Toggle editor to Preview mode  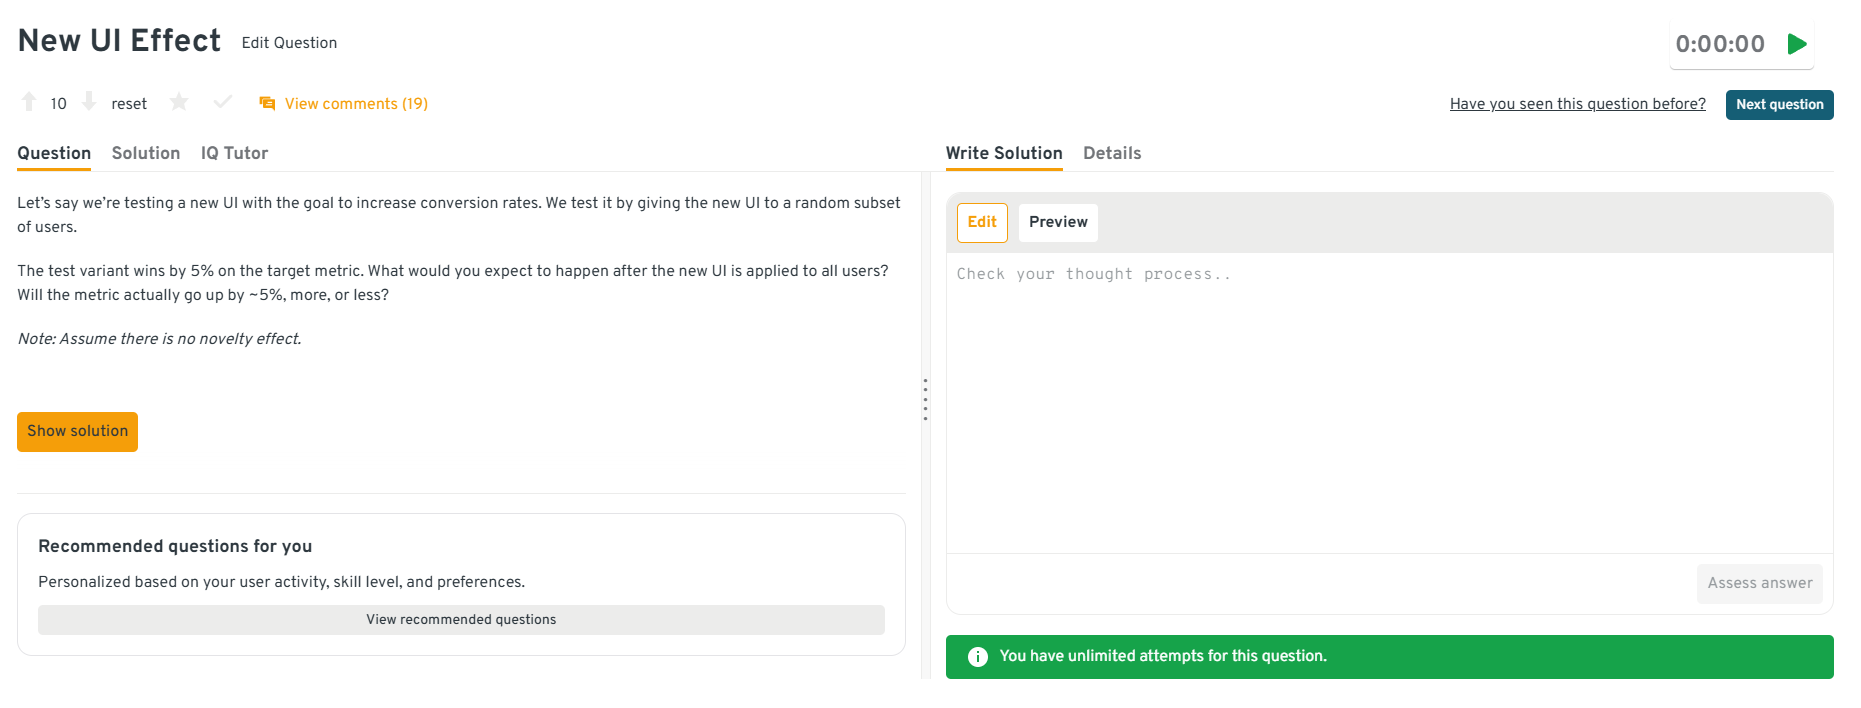1058,222
